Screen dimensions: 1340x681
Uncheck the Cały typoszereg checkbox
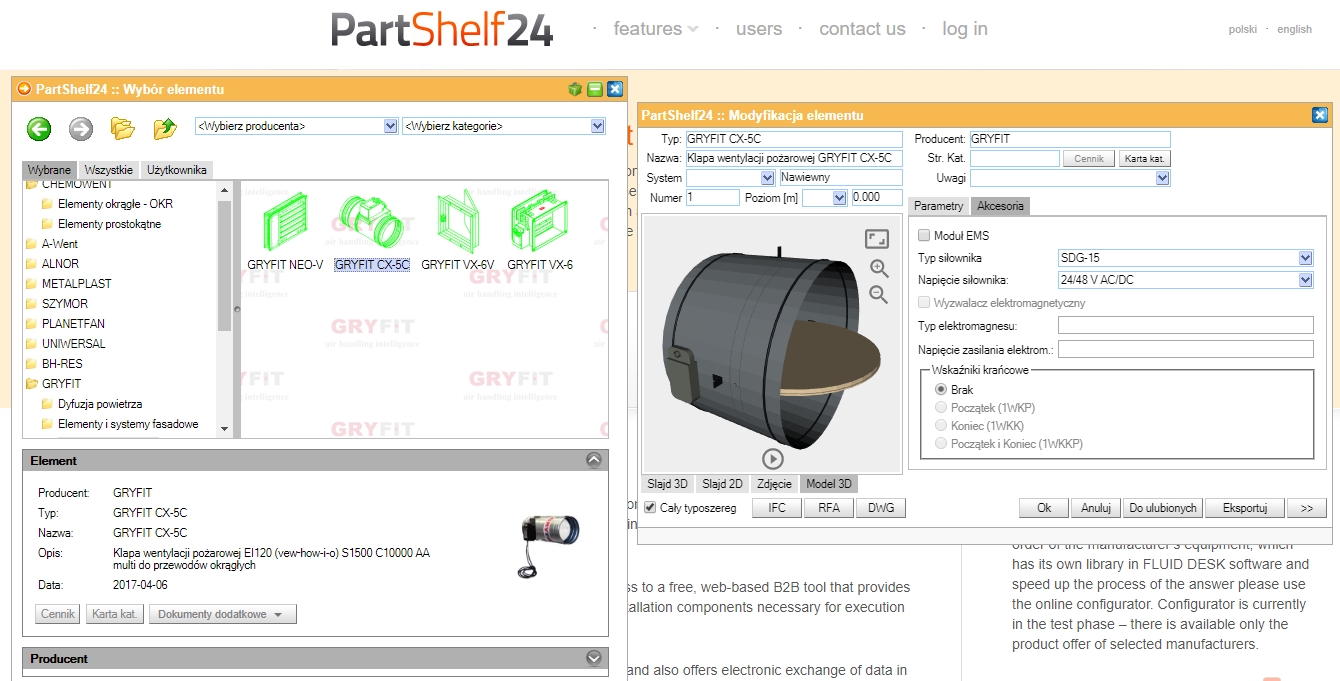[x=650, y=508]
